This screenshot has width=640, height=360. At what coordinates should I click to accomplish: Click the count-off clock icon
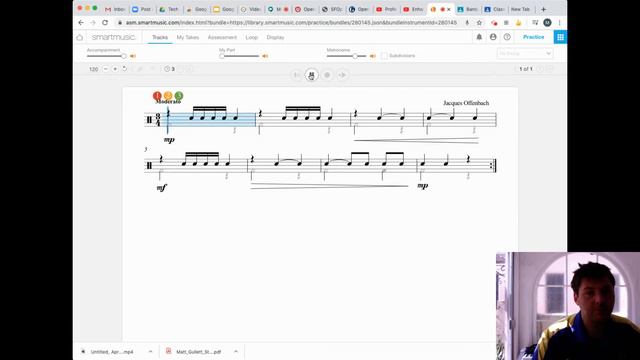tap(167, 69)
